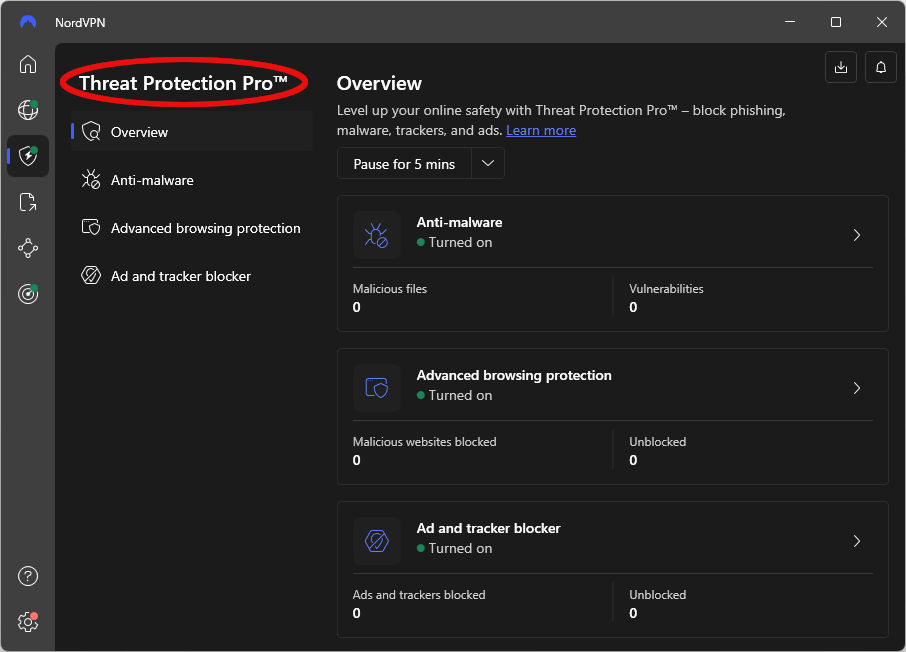The image size is (906, 652).
Task: Open the Dark Web Monitor target icon
Action: (x=28, y=294)
